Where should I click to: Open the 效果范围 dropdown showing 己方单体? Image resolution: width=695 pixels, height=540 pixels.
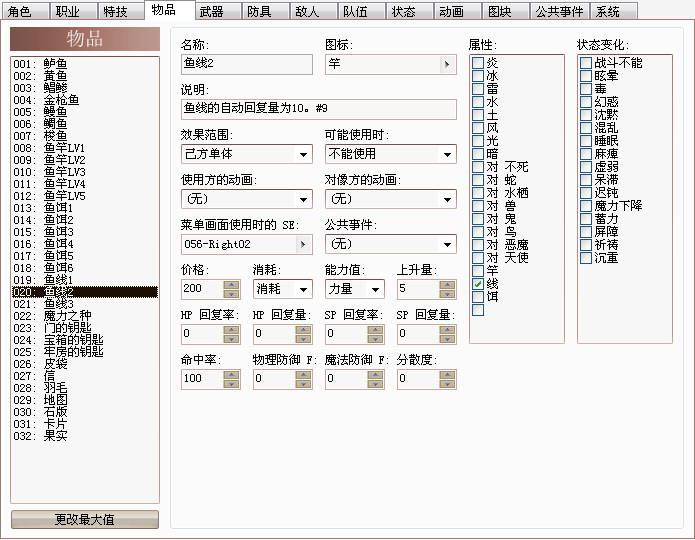click(x=247, y=154)
